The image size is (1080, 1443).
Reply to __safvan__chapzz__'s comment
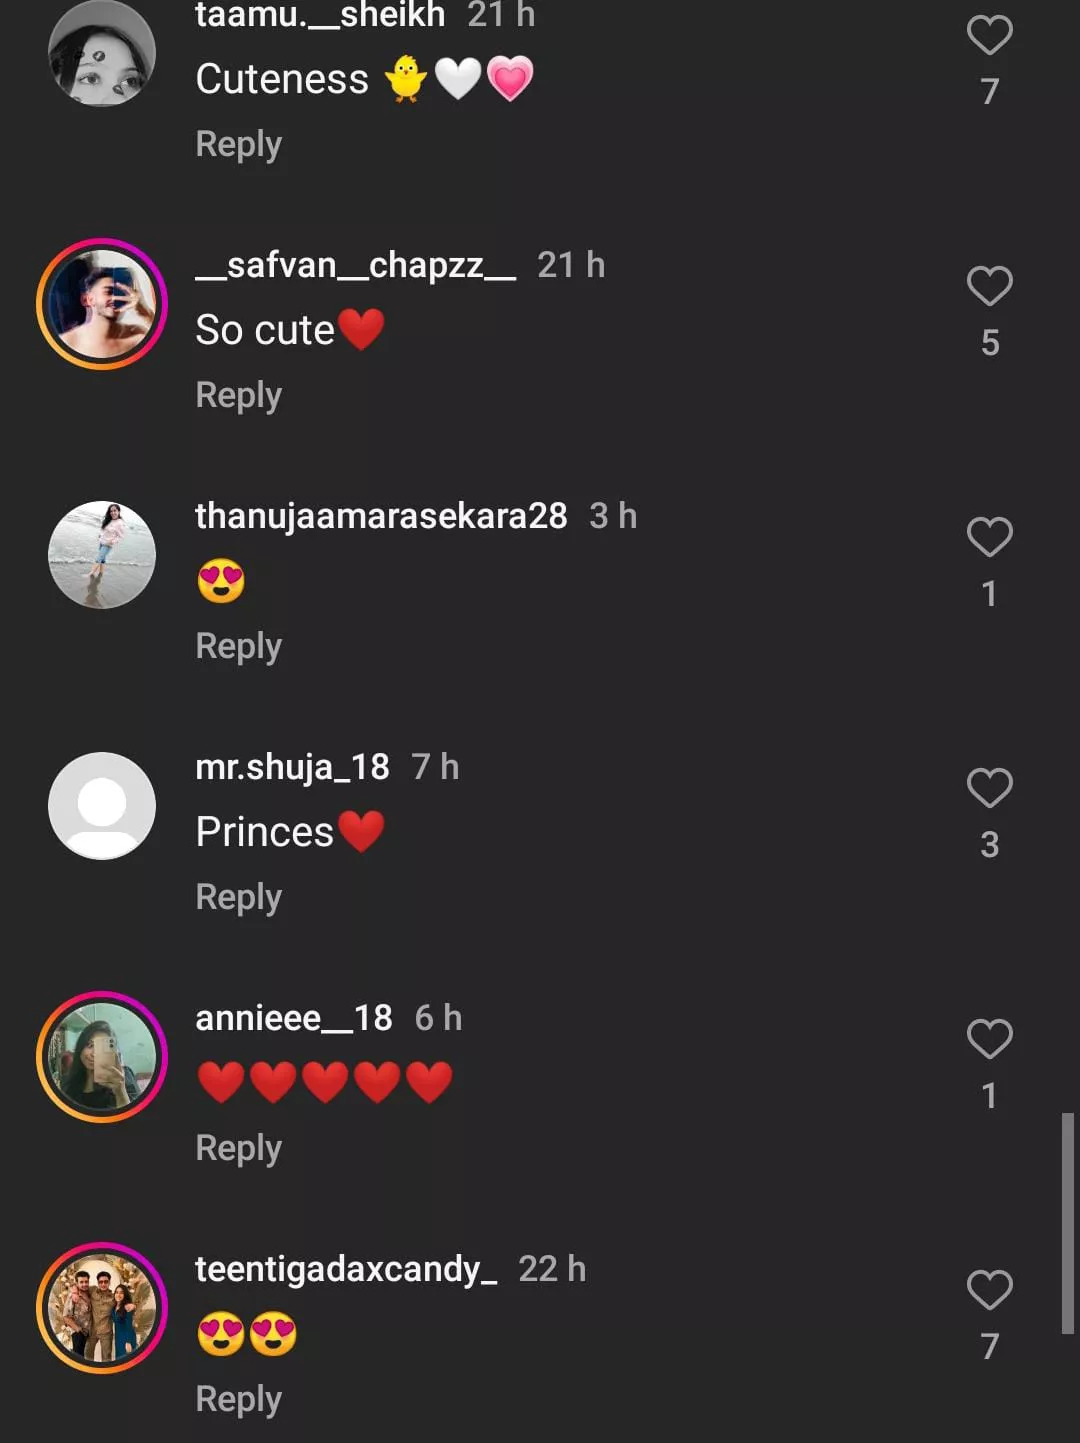(238, 395)
